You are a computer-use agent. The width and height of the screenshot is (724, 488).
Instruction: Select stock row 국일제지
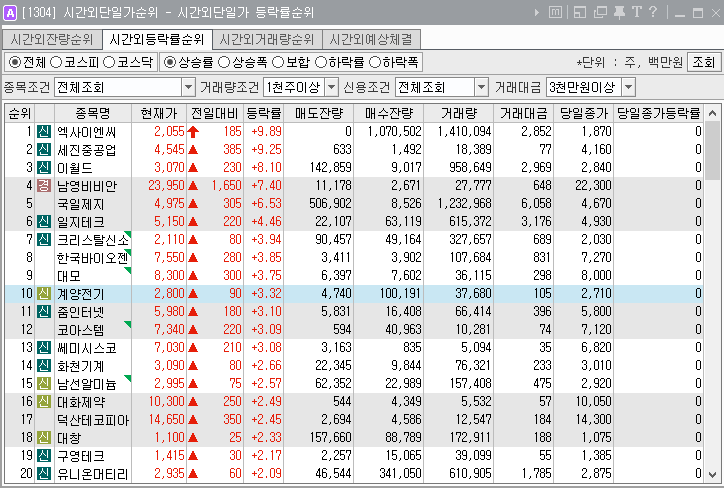pos(354,204)
